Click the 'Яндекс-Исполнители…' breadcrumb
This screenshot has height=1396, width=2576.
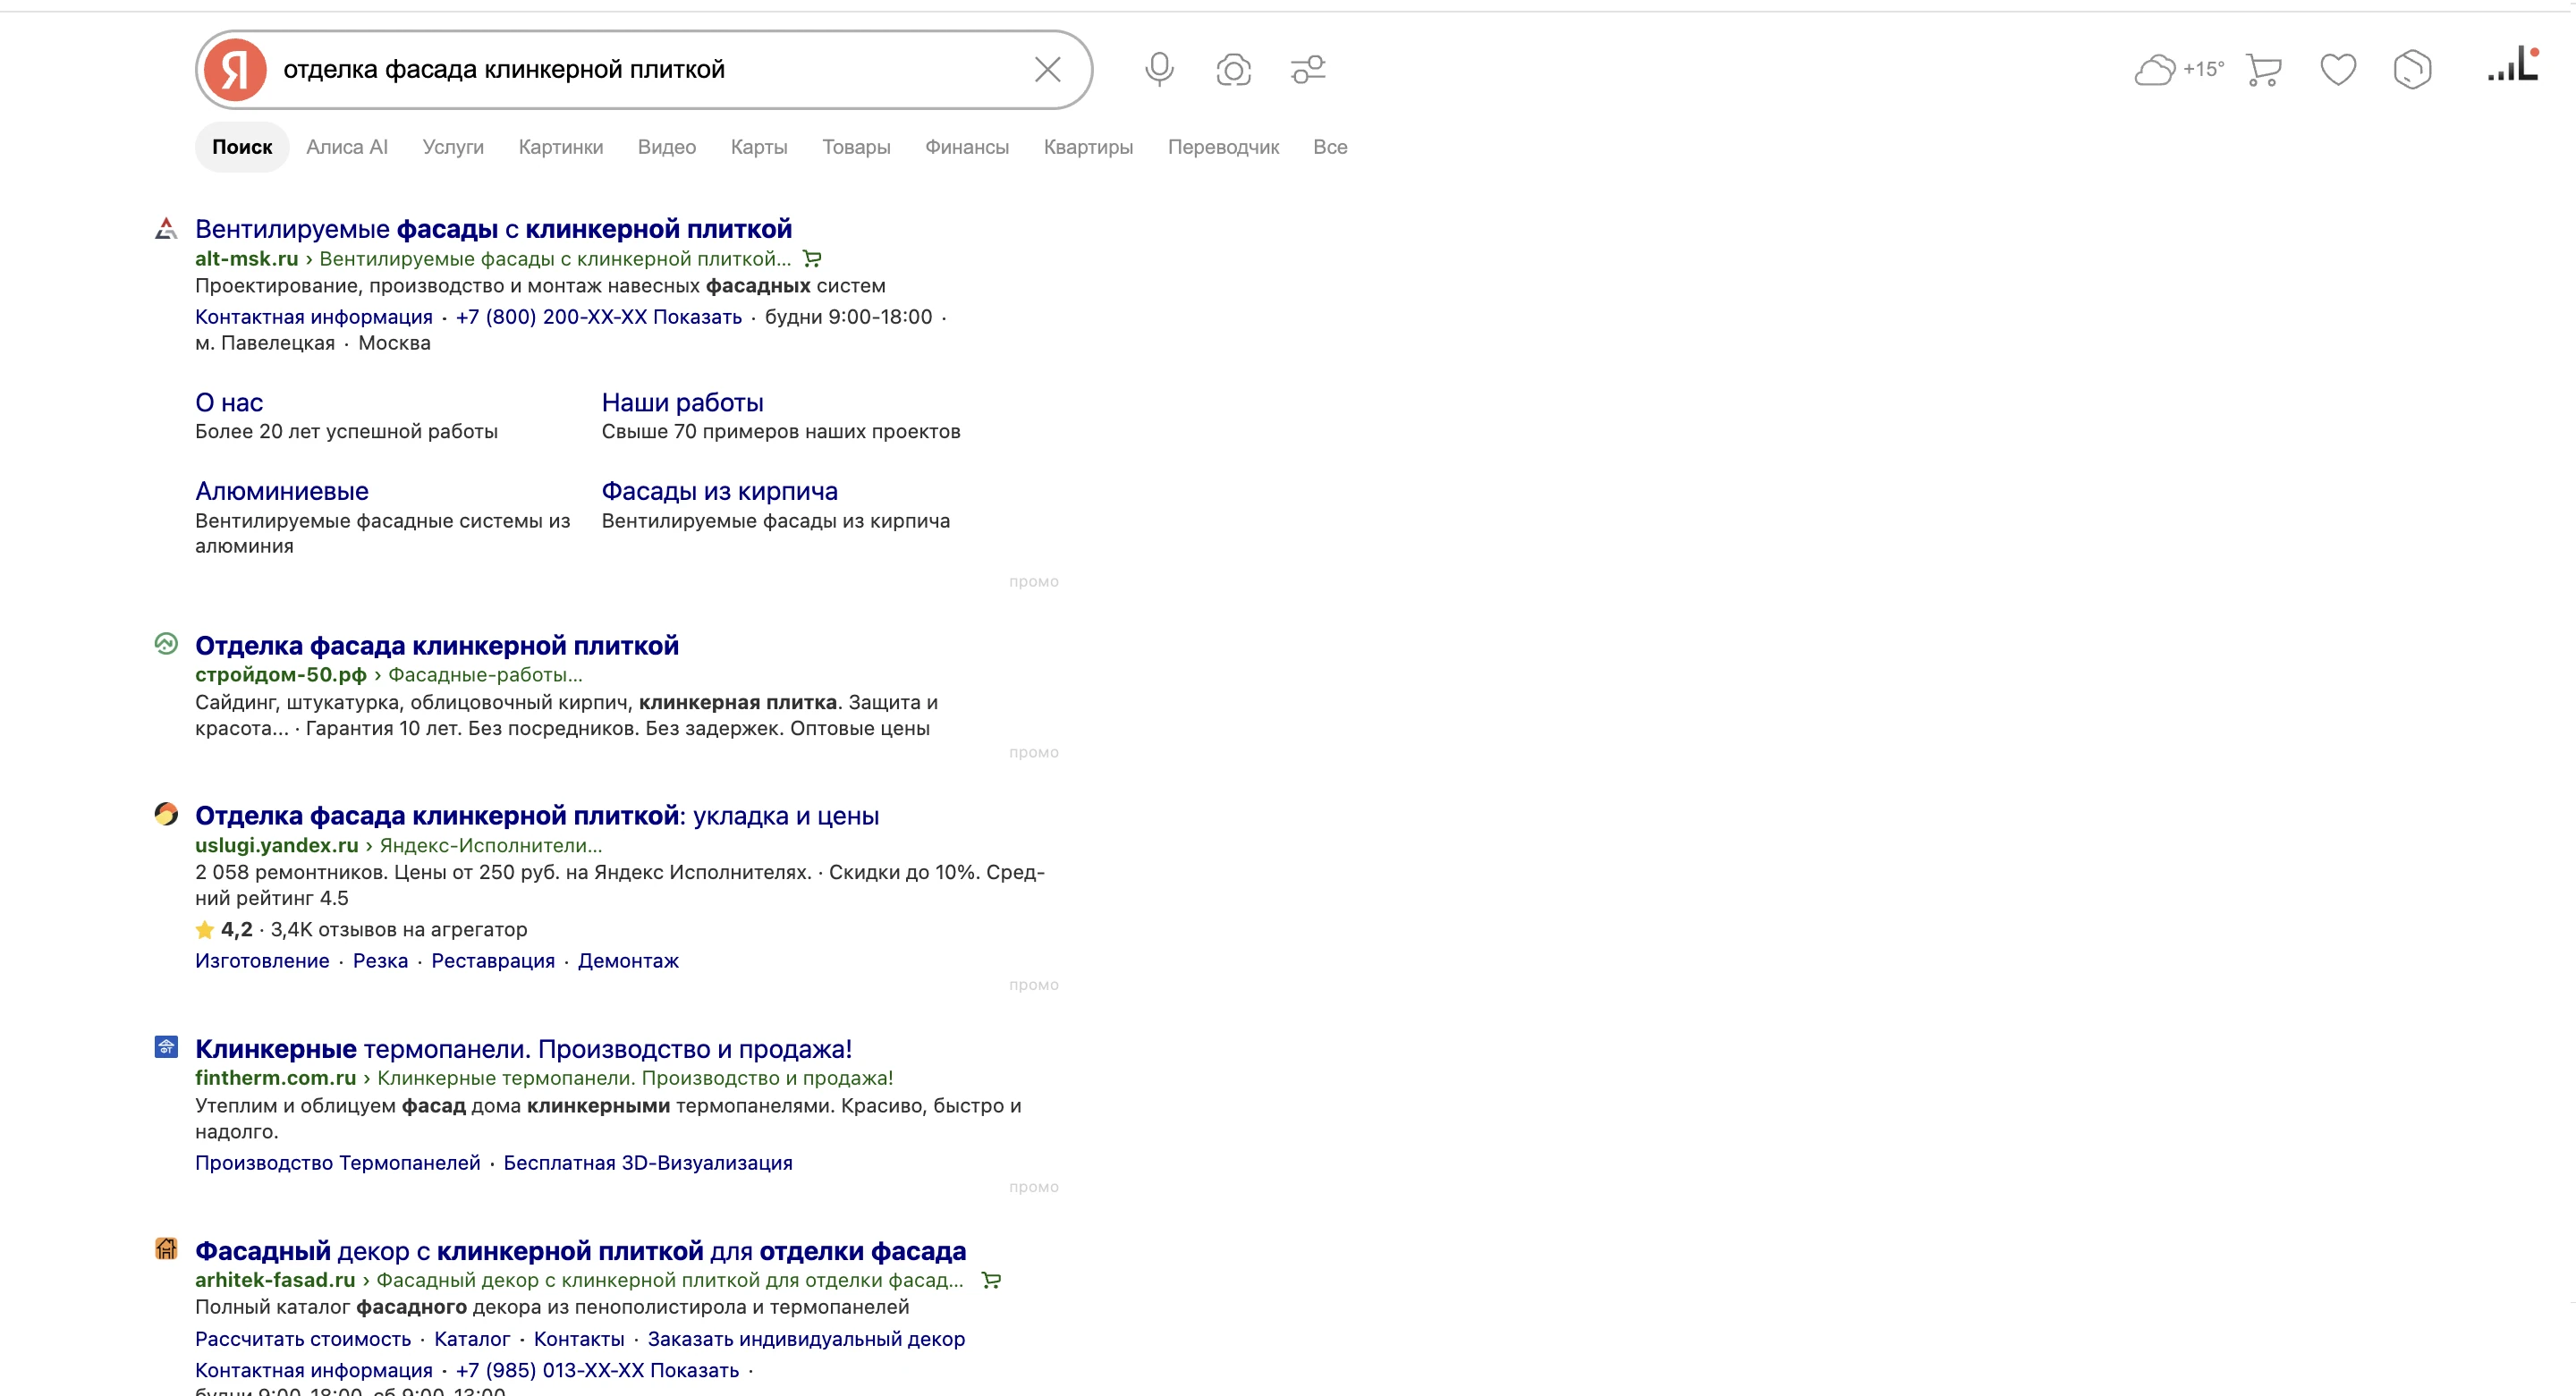click(491, 846)
